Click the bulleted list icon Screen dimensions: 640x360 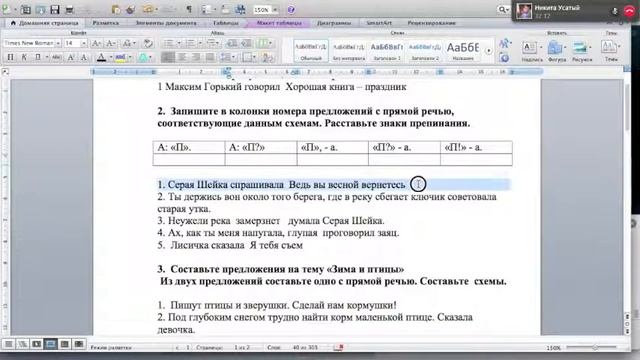(x=169, y=43)
